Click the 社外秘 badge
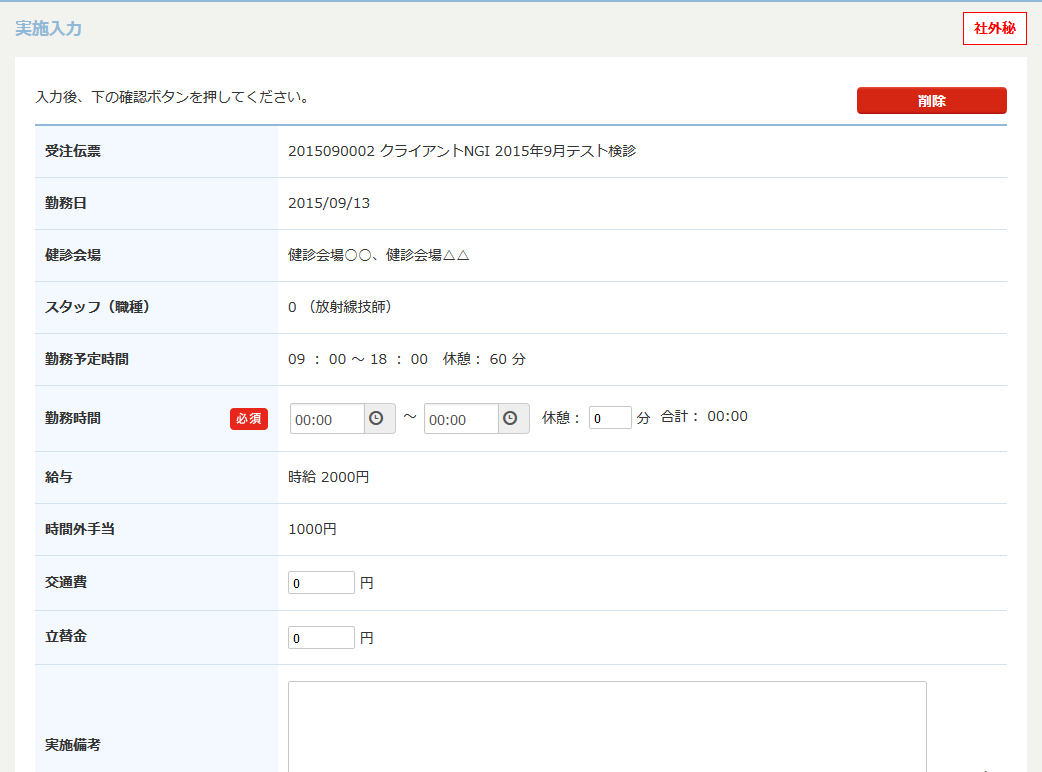Image resolution: width=1042 pixels, height=772 pixels. pyautogui.click(x=994, y=29)
